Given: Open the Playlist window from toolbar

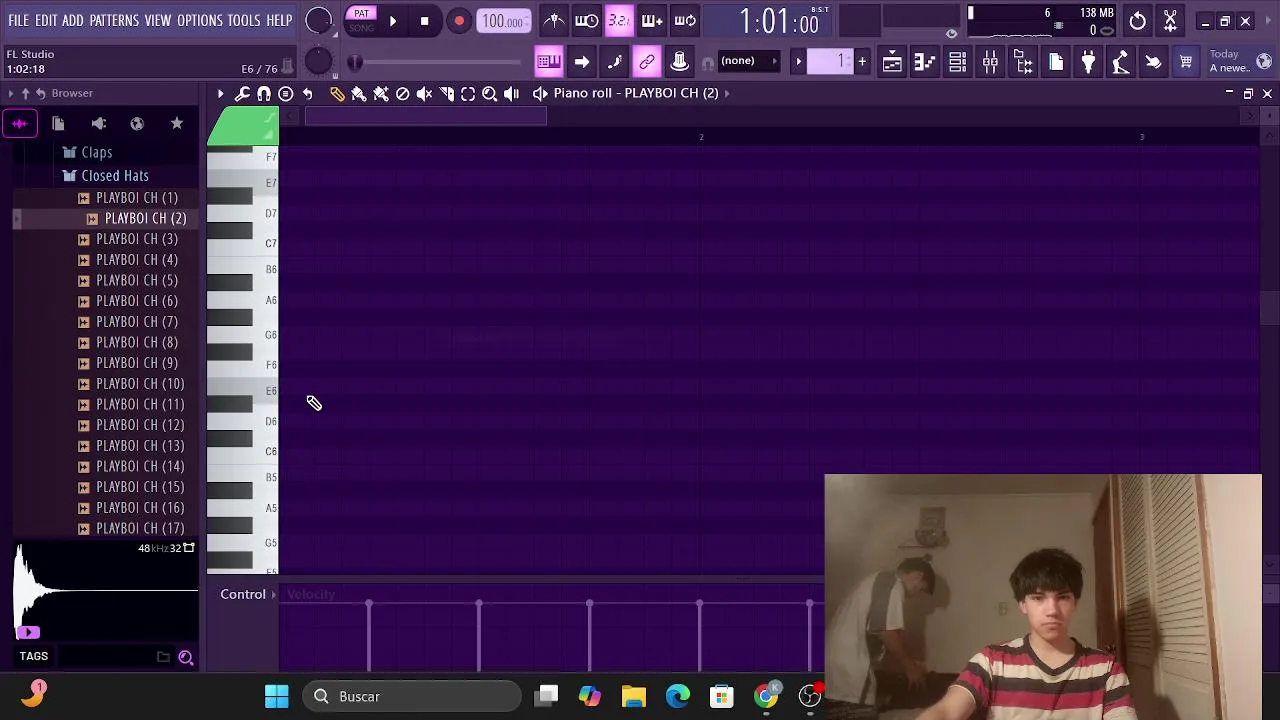Looking at the screenshot, I should coord(892,62).
